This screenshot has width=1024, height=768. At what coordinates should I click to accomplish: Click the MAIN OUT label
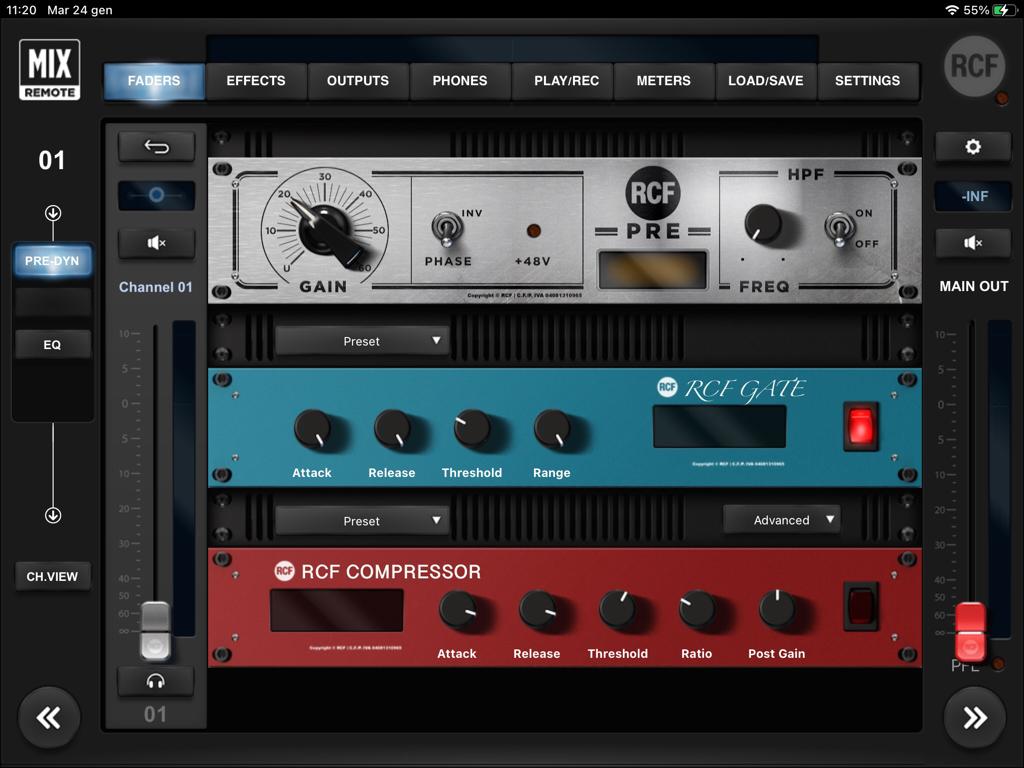point(974,286)
